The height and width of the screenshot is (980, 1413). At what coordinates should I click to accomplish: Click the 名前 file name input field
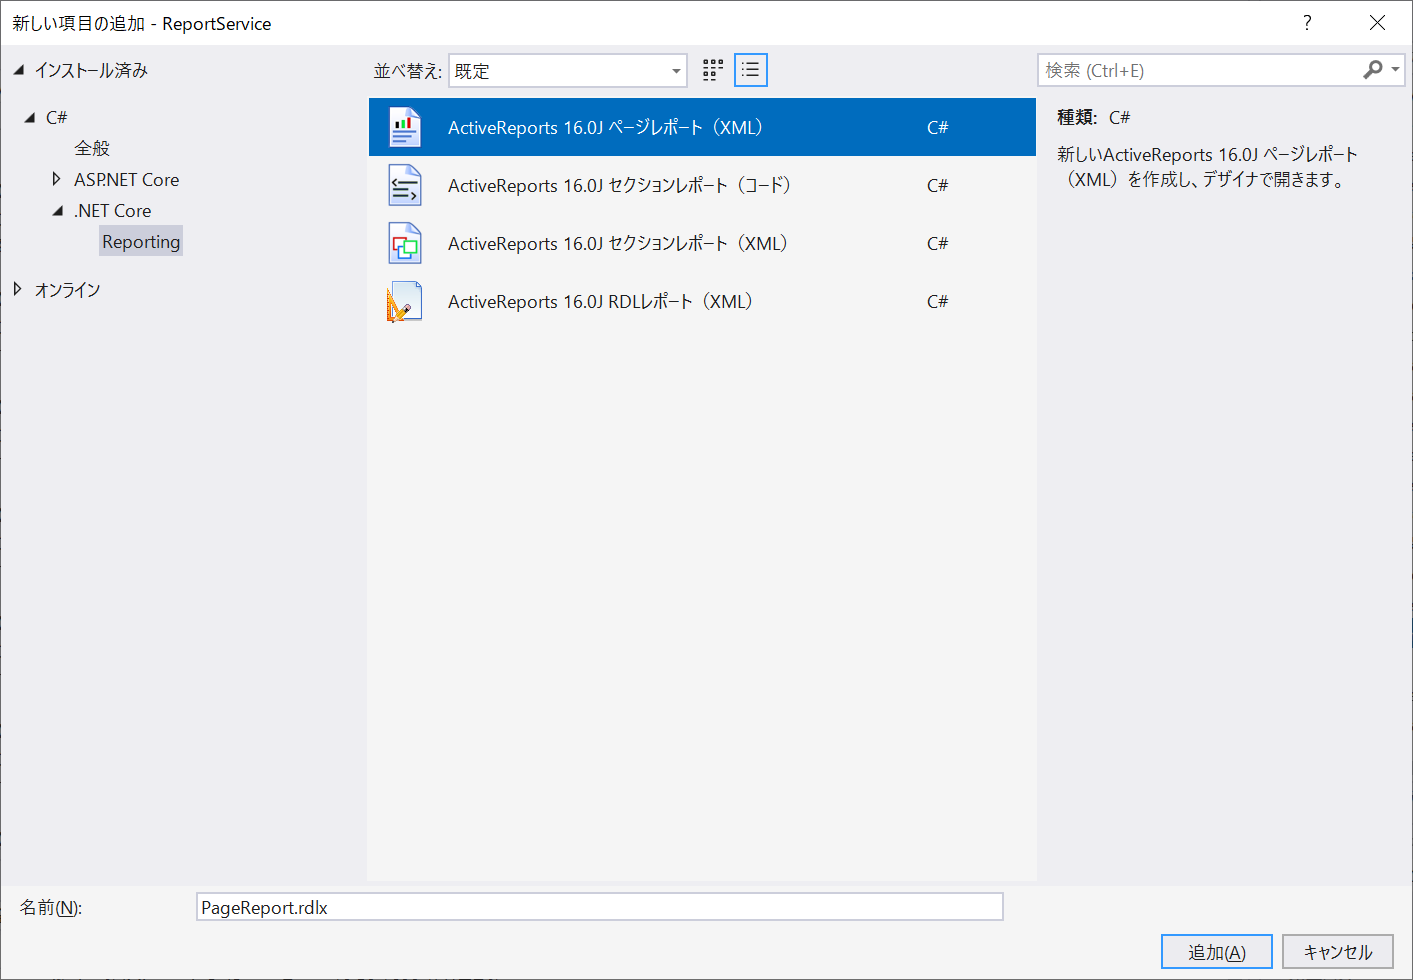click(600, 907)
